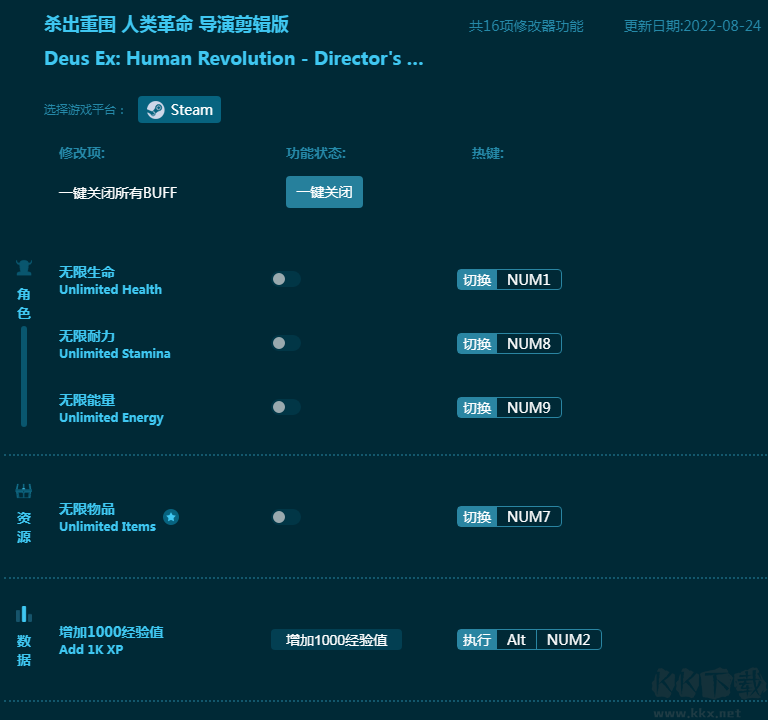The width and height of the screenshot is (768, 720).
Task: Click the NUM2 hotkey for Add 1K XP
Action: click(568, 640)
